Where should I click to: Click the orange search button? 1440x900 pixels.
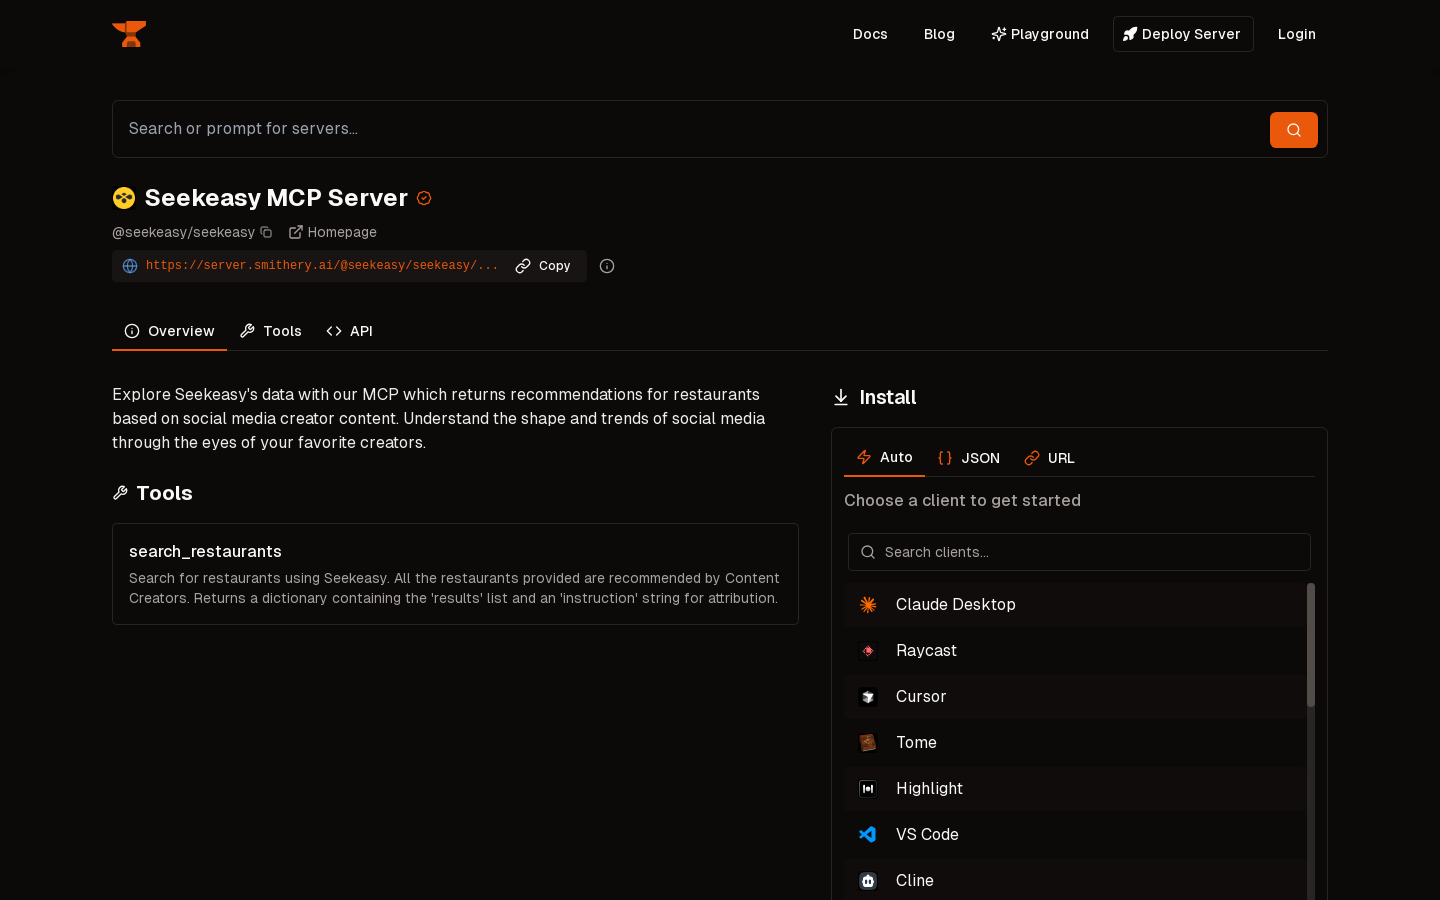[x=1293, y=130]
